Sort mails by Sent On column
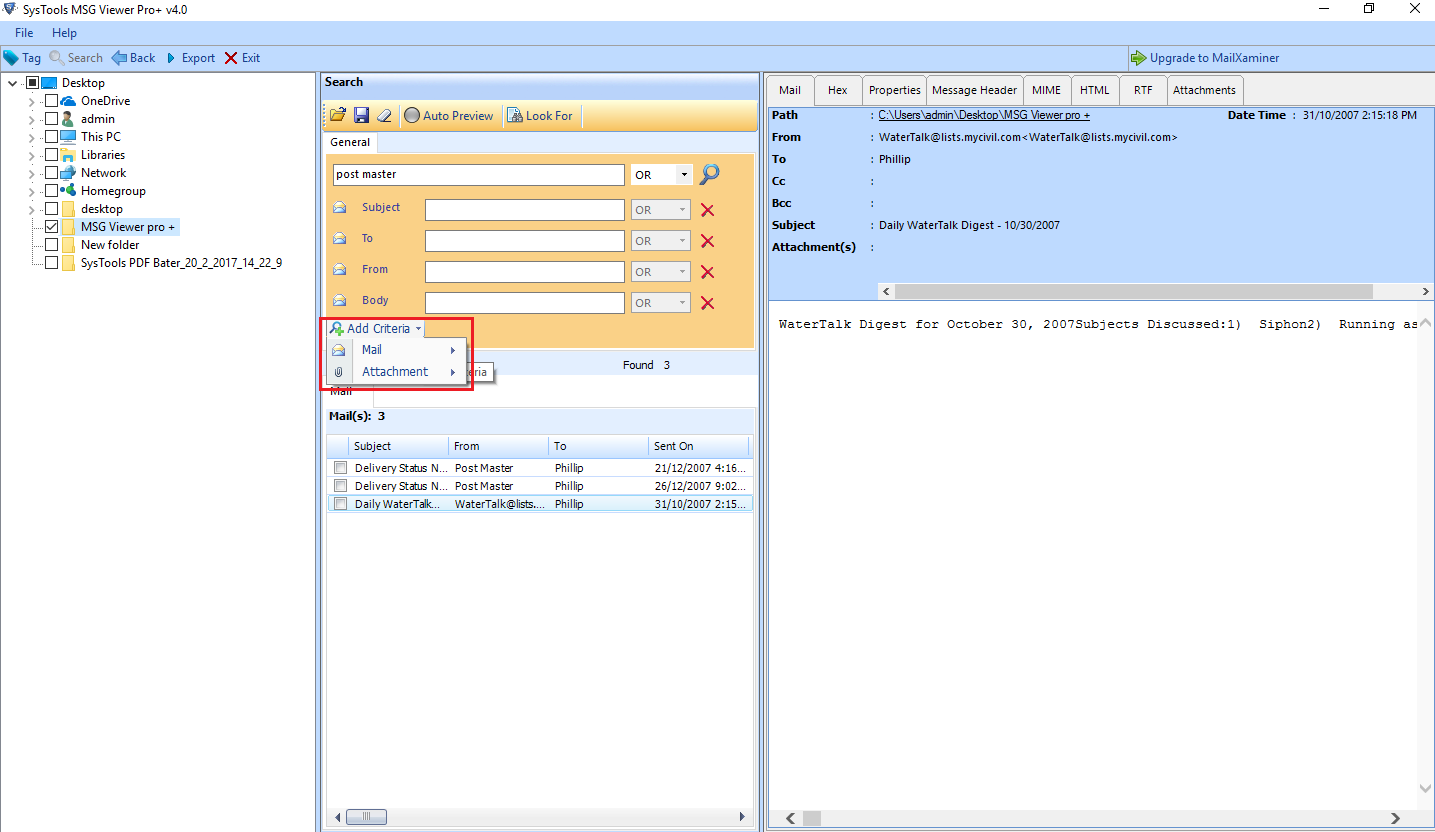The width and height of the screenshot is (1435, 832). click(x=698, y=446)
